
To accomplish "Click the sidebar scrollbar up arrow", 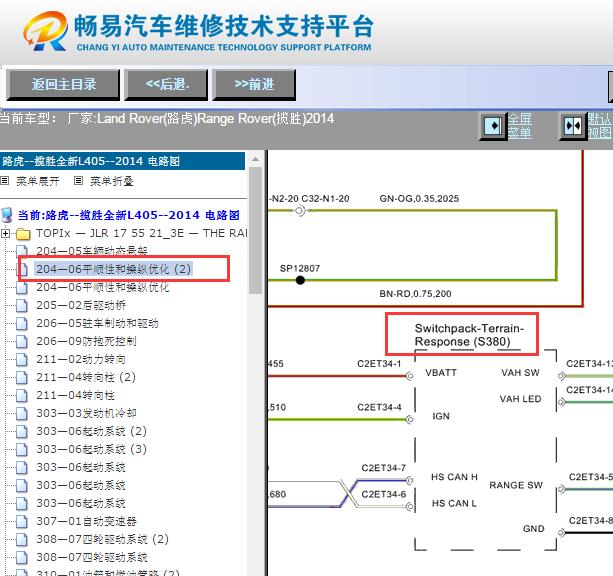I will (255, 159).
